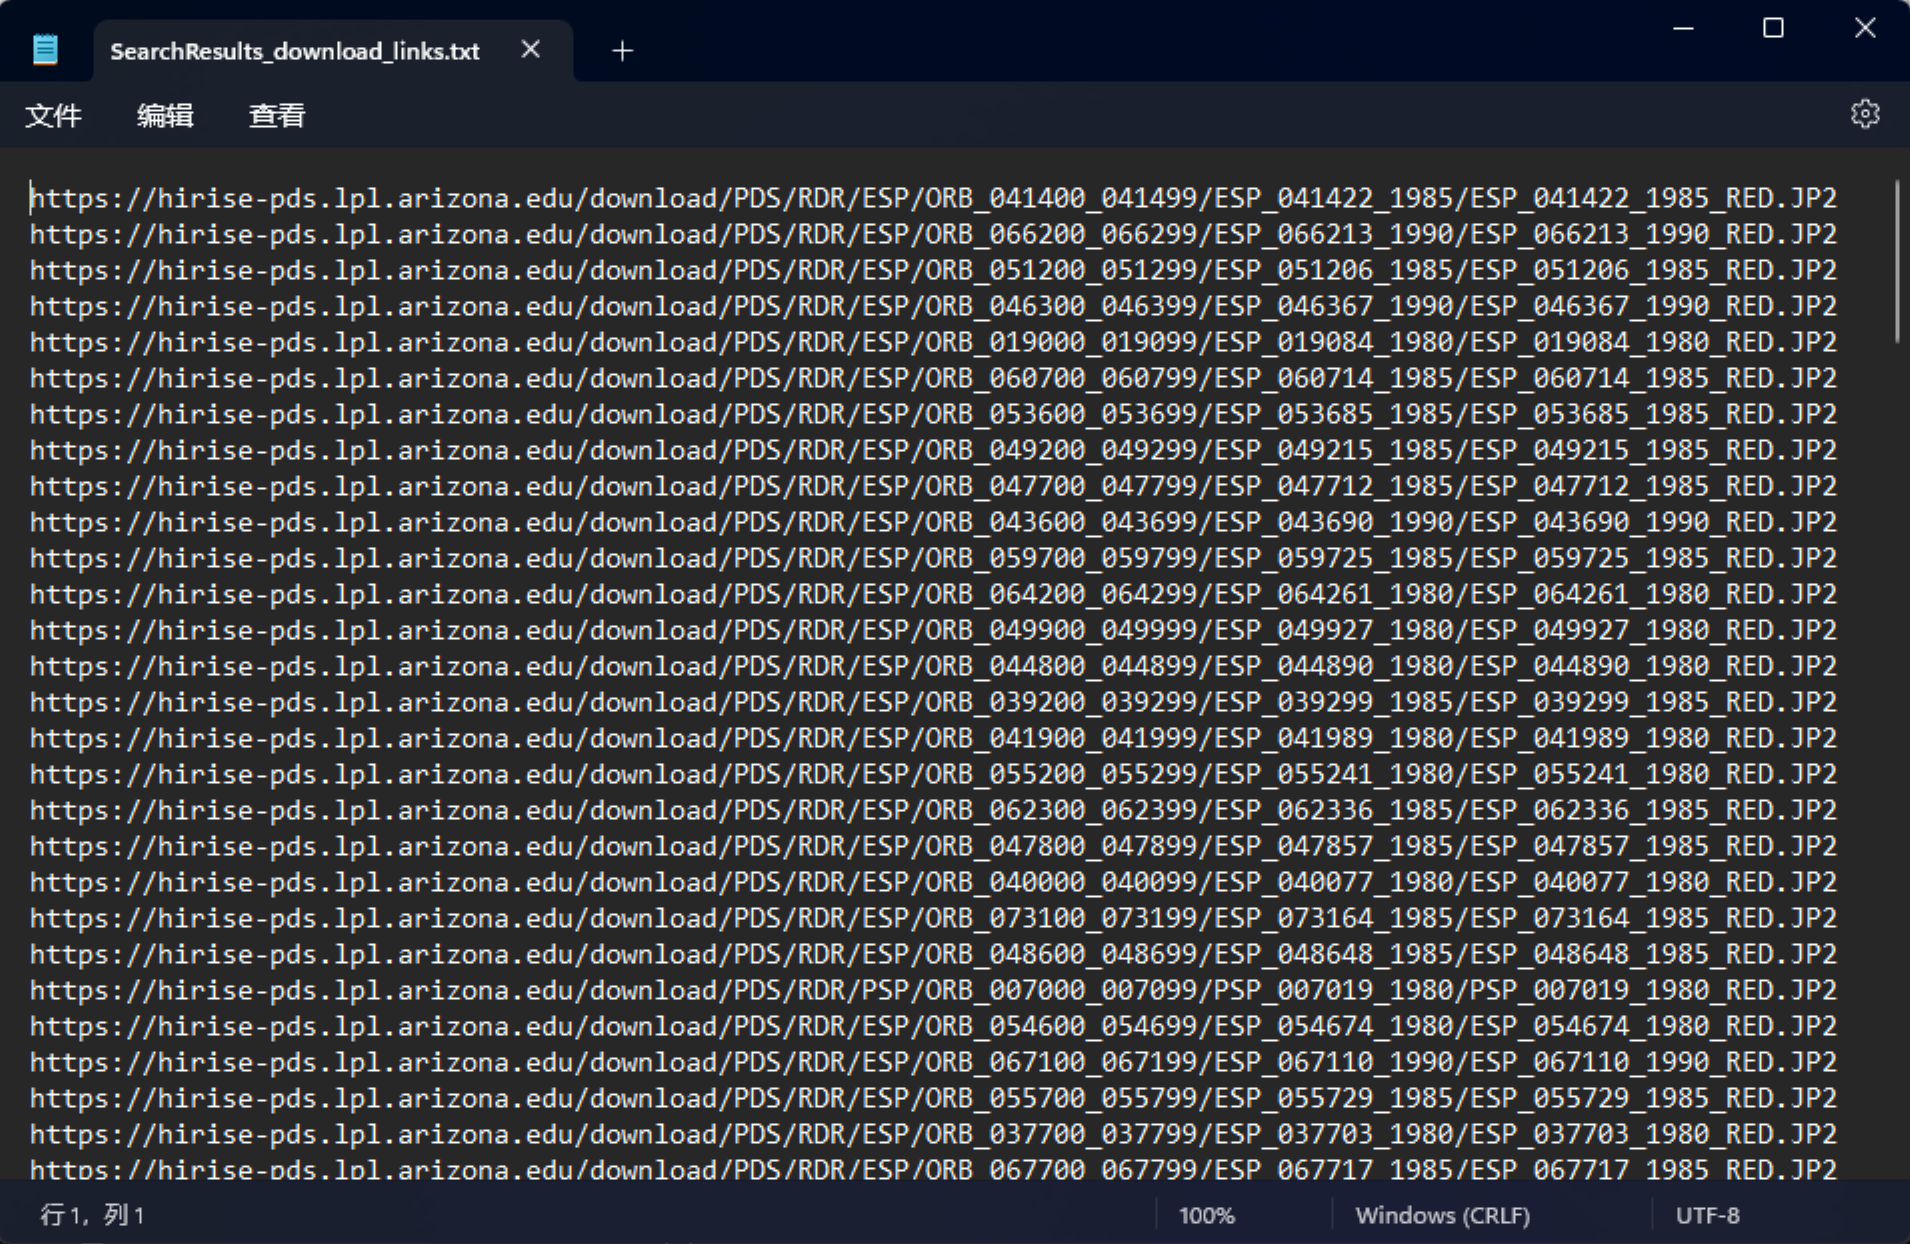Click the line containing ESP_055241_1980_RED.JP2
The height and width of the screenshot is (1244, 1910).
click(933, 774)
